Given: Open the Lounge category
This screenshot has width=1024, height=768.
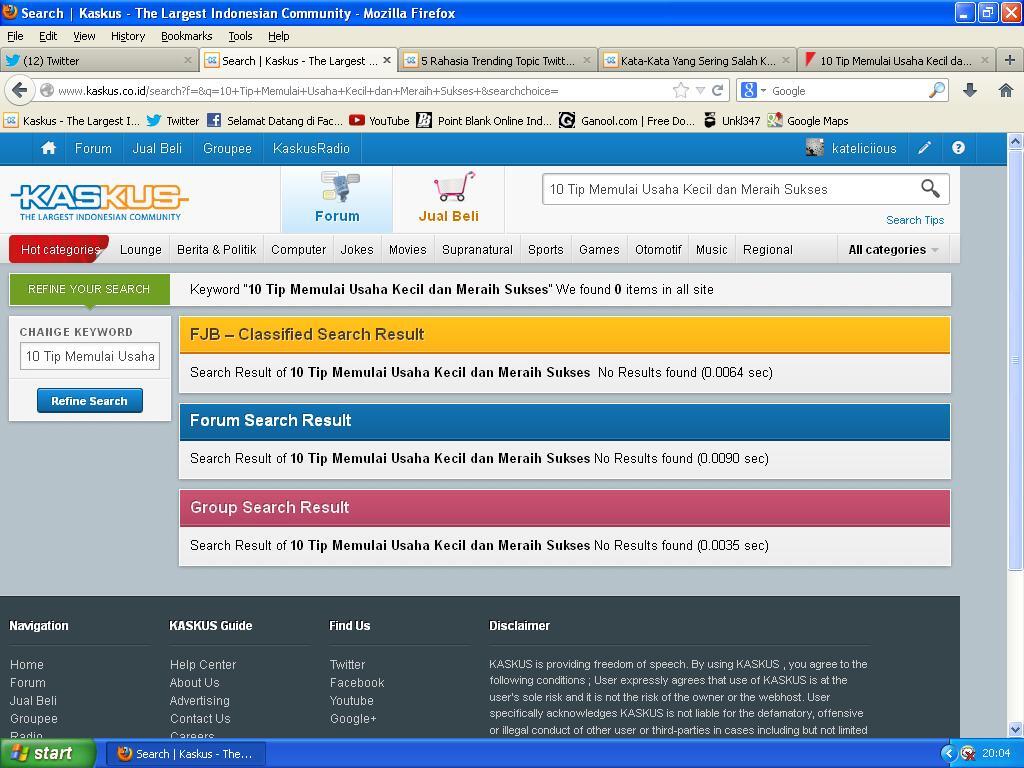Looking at the screenshot, I should tap(140, 249).
